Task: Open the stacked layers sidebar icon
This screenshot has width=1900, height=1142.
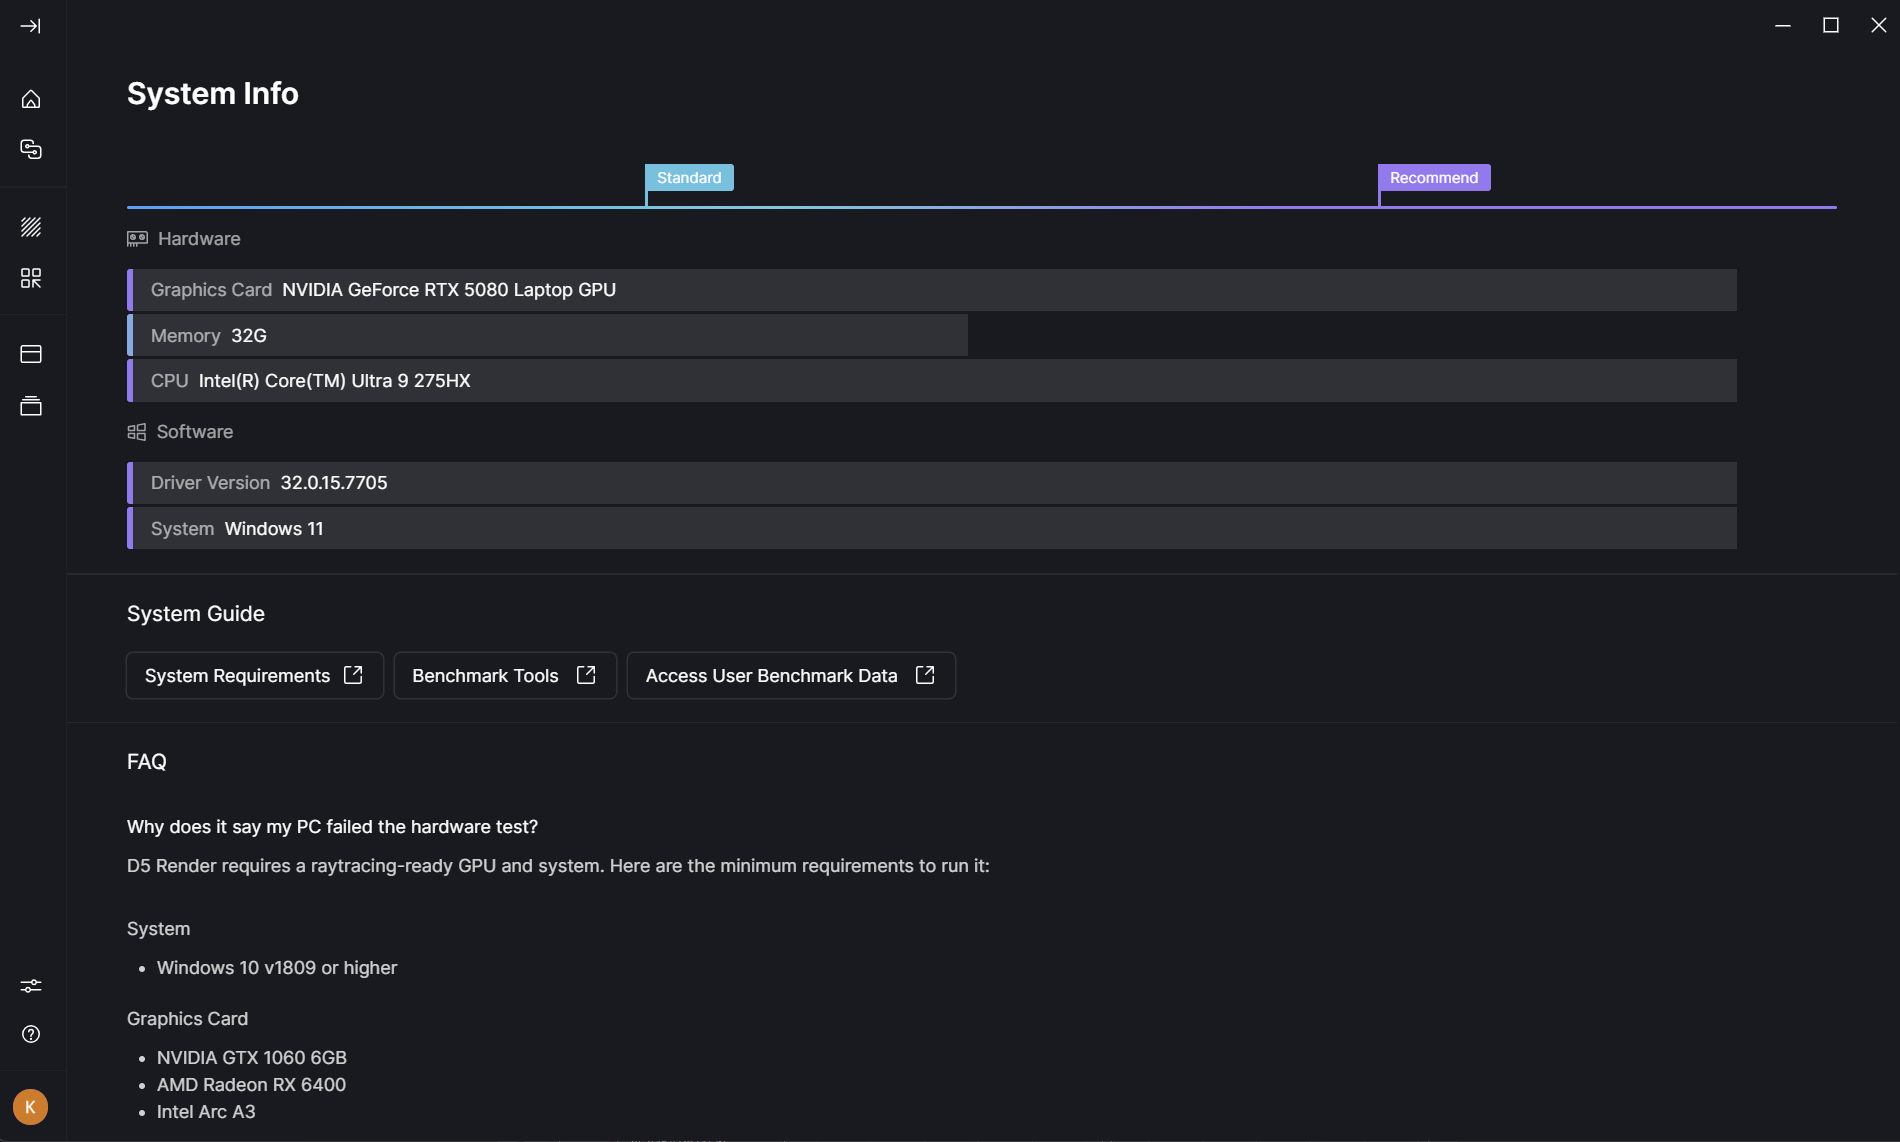Action: pyautogui.click(x=31, y=406)
